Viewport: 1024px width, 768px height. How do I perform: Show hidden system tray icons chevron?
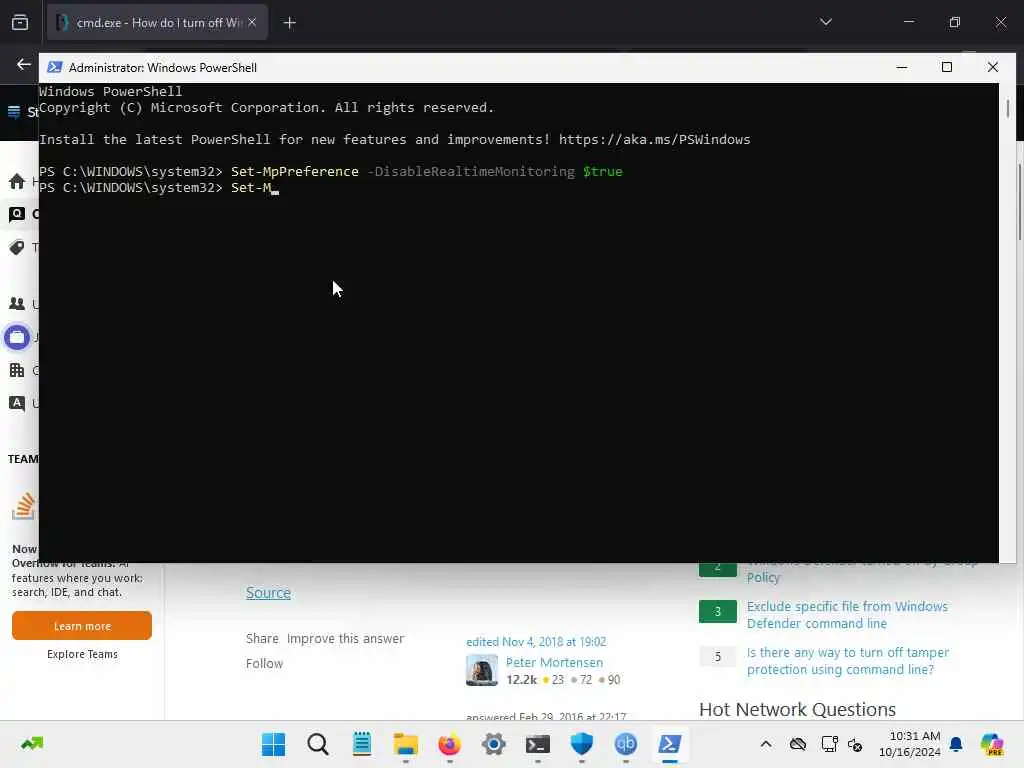coord(765,744)
